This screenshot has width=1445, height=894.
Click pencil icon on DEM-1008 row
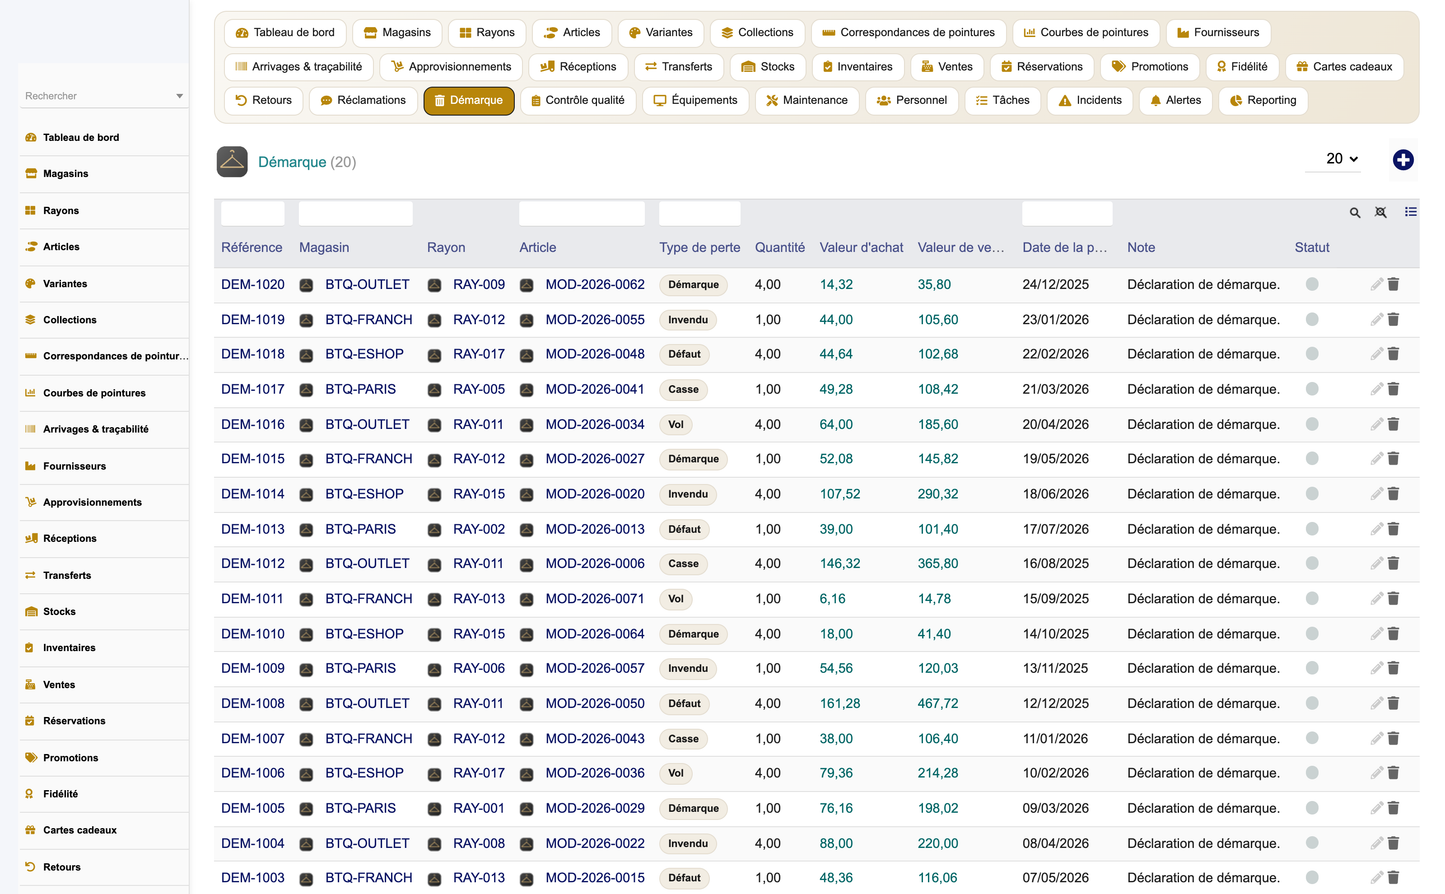tap(1377, 704)
